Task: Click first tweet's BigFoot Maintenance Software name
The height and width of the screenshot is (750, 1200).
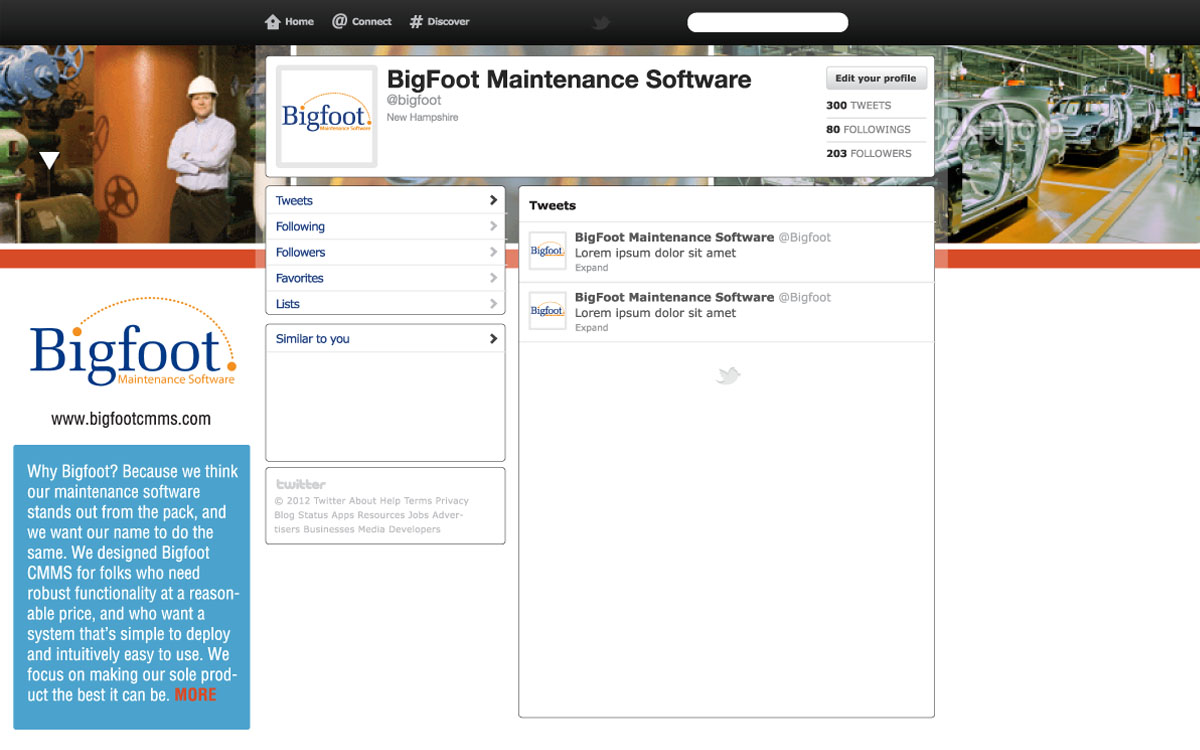Action: (674, 237)
